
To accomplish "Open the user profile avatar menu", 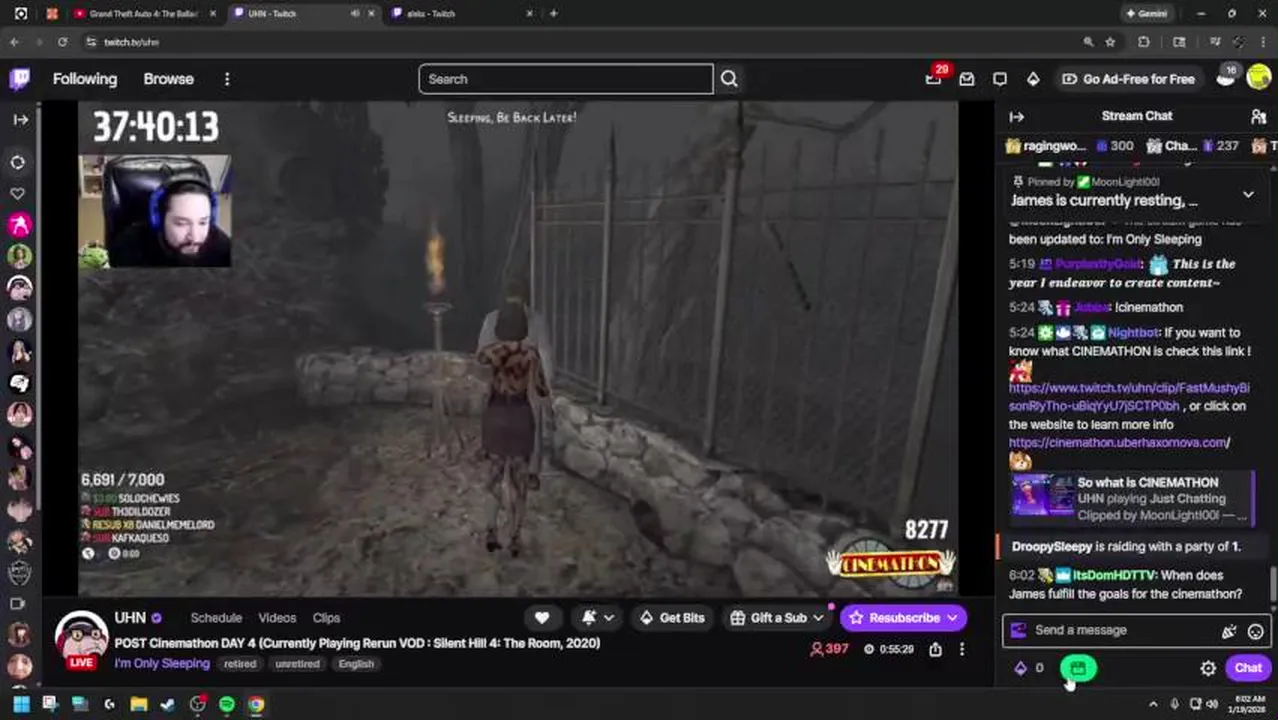I will tap(1258, 79).
